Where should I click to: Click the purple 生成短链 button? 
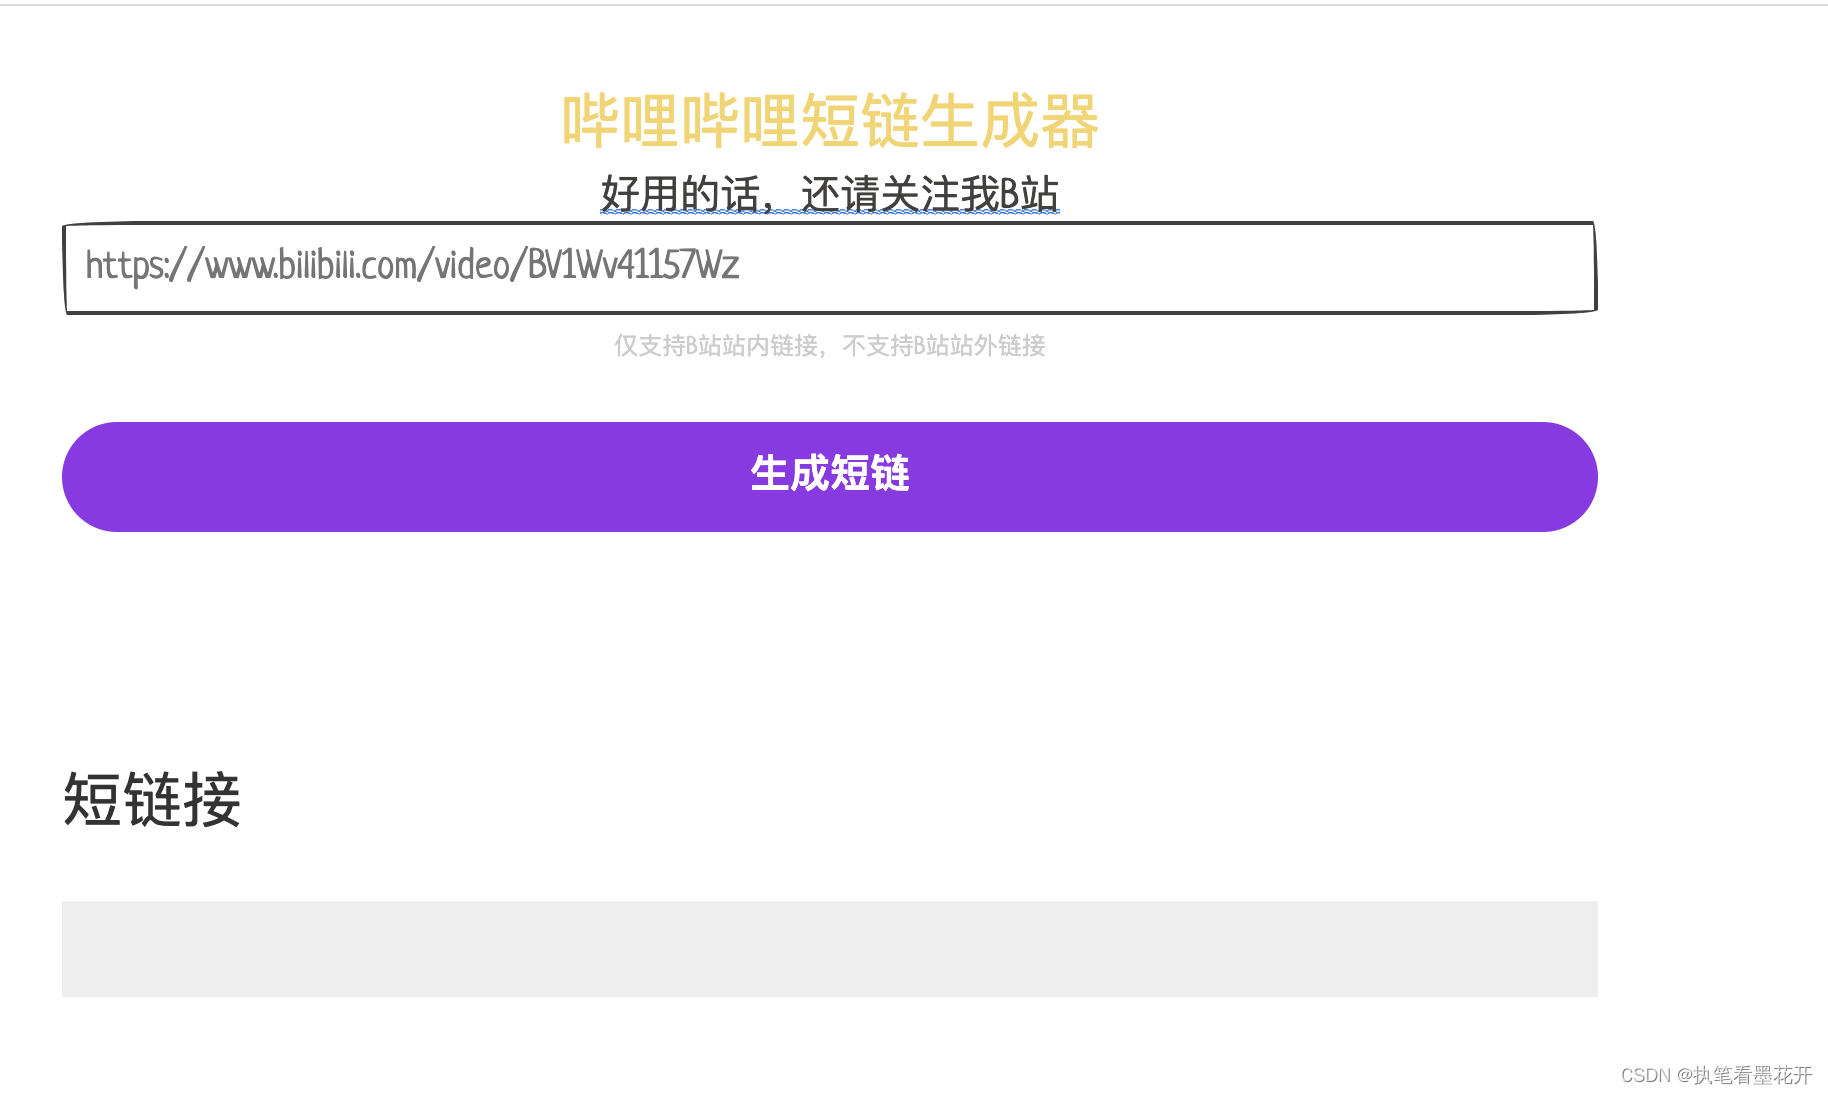coord(829,476)
